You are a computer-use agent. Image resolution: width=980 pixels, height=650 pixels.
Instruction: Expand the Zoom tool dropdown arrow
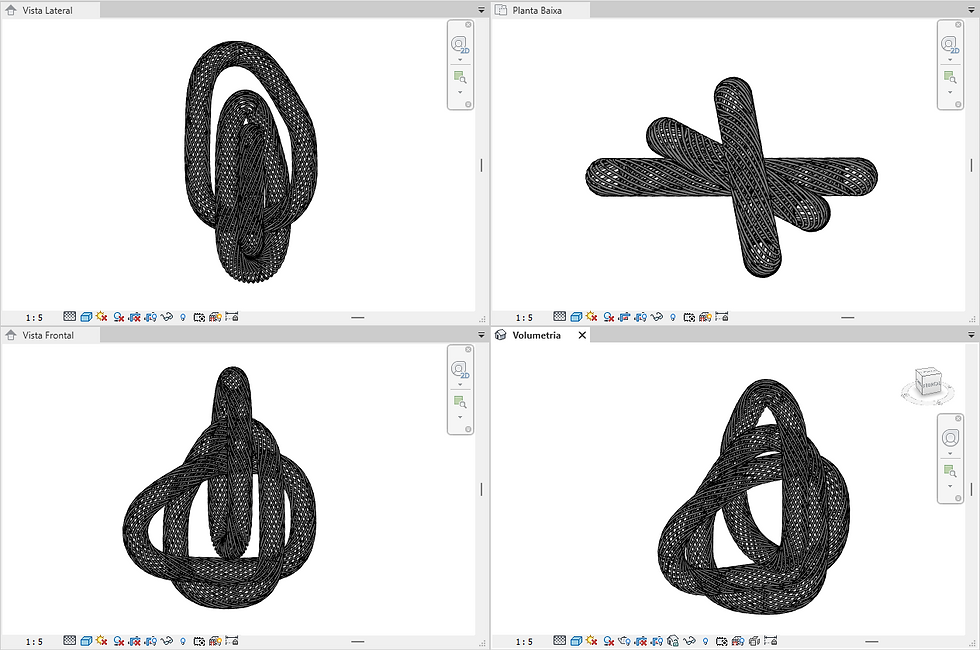coord(460,92)
